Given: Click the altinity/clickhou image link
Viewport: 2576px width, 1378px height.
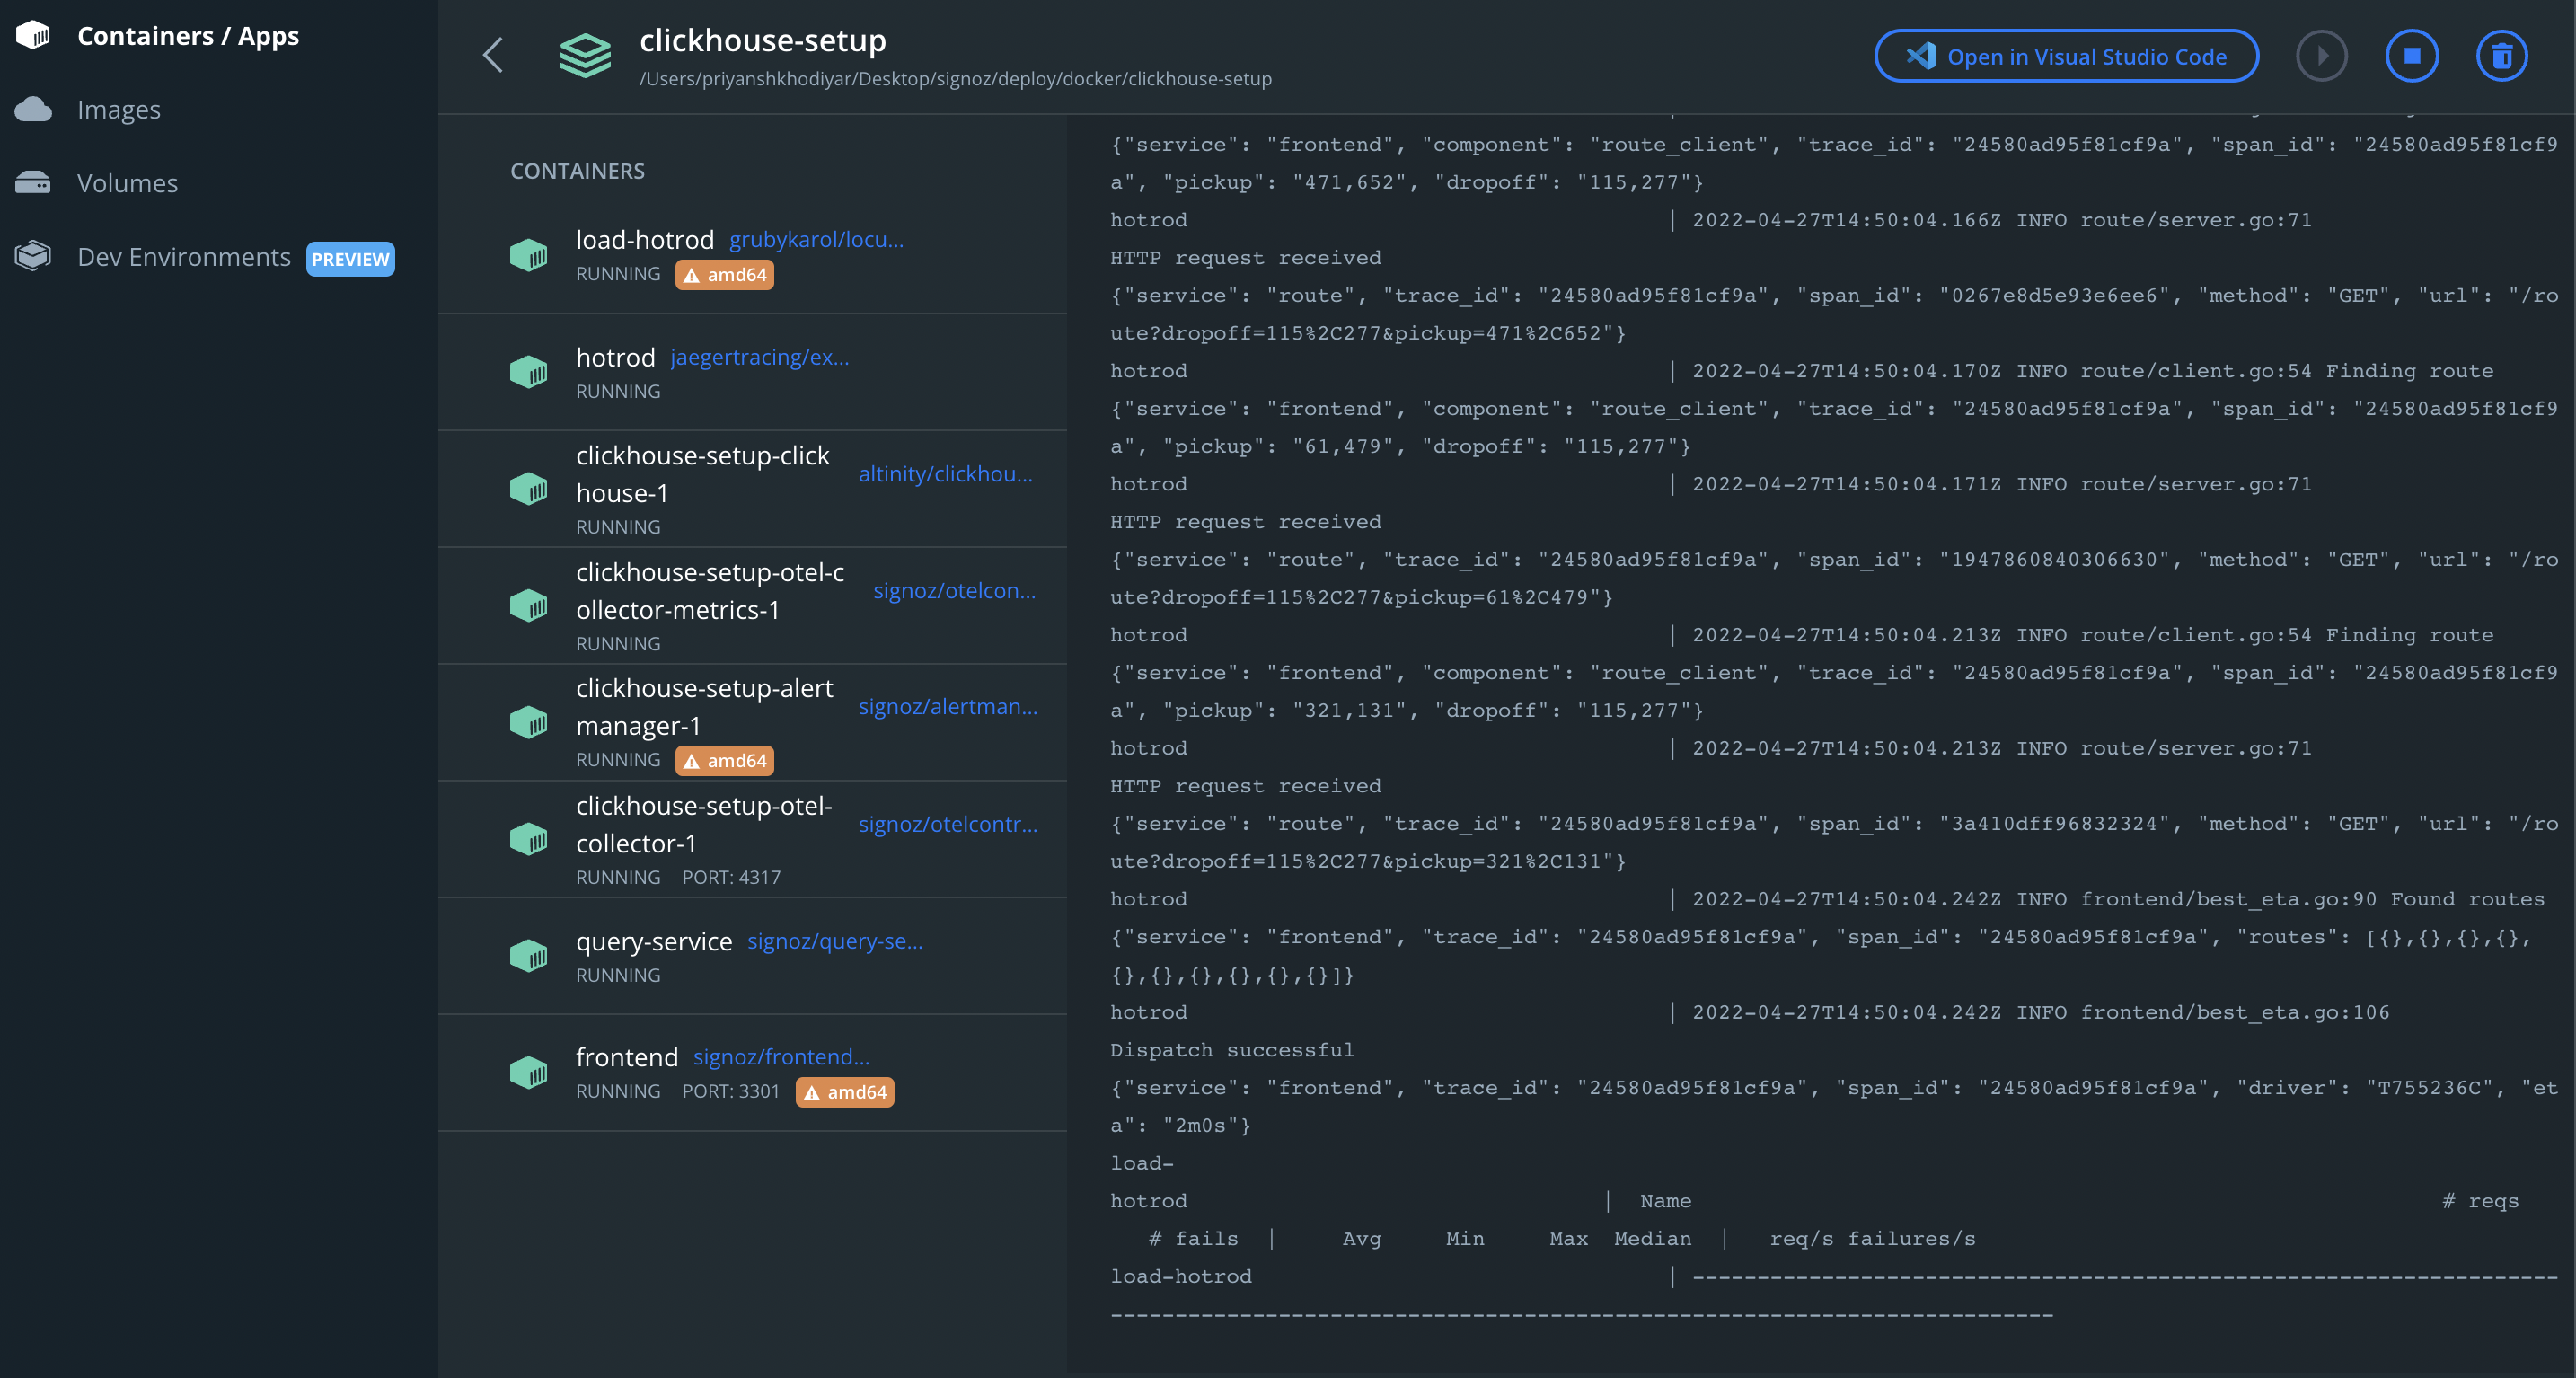Looking at the screenshot, I should click(946, 473).
